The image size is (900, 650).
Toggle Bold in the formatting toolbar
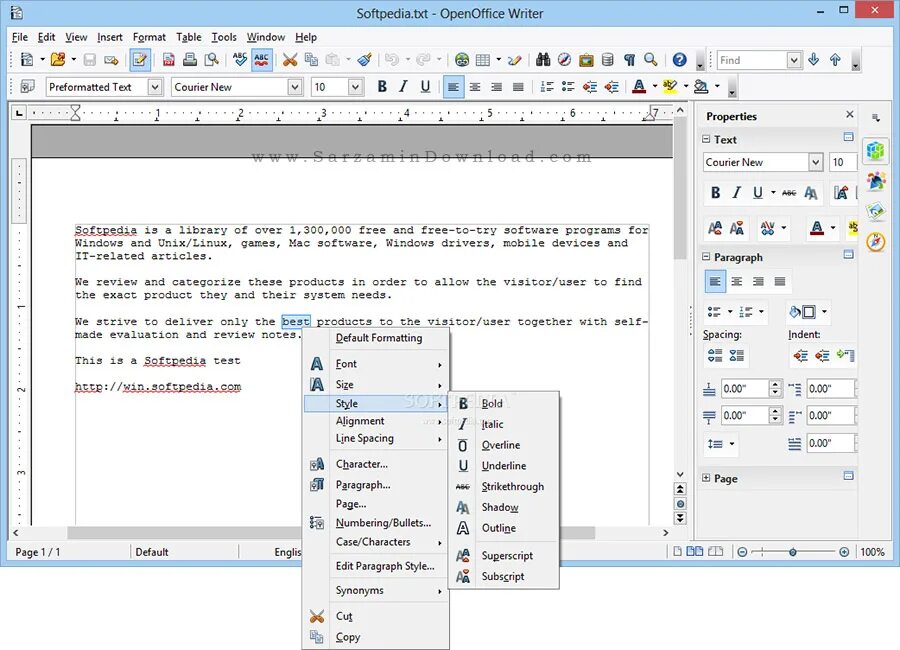382,87
